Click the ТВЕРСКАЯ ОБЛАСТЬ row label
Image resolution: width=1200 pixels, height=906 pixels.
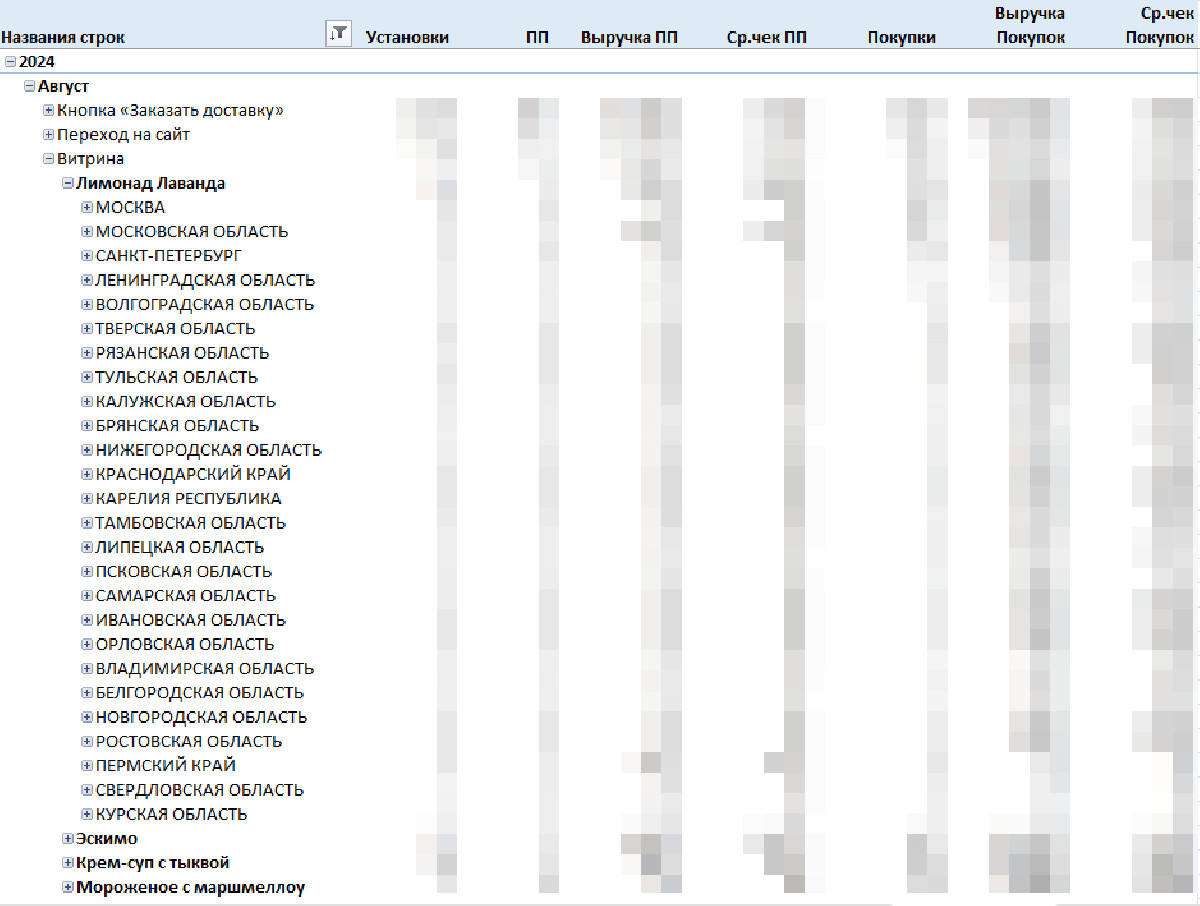tap(175, 328)
